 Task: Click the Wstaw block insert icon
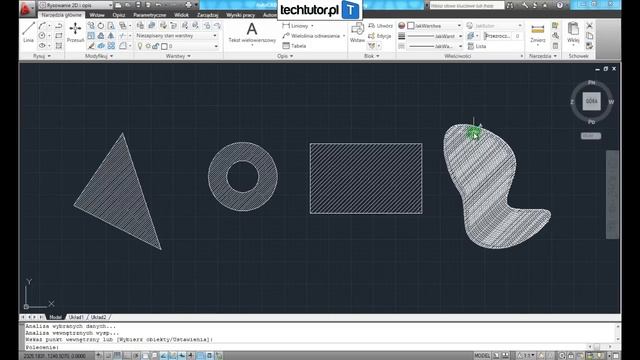(357, 32)
